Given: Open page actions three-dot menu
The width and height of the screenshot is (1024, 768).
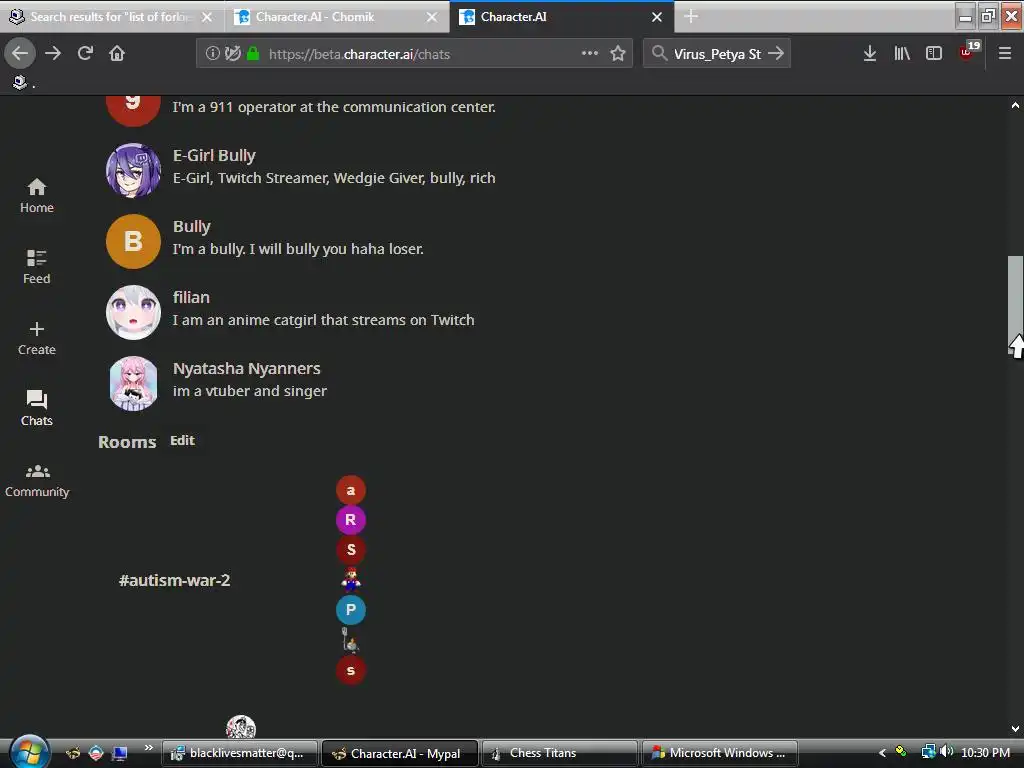Looking at the screenshot, I should pyautogui.click(x=590, y=53).
